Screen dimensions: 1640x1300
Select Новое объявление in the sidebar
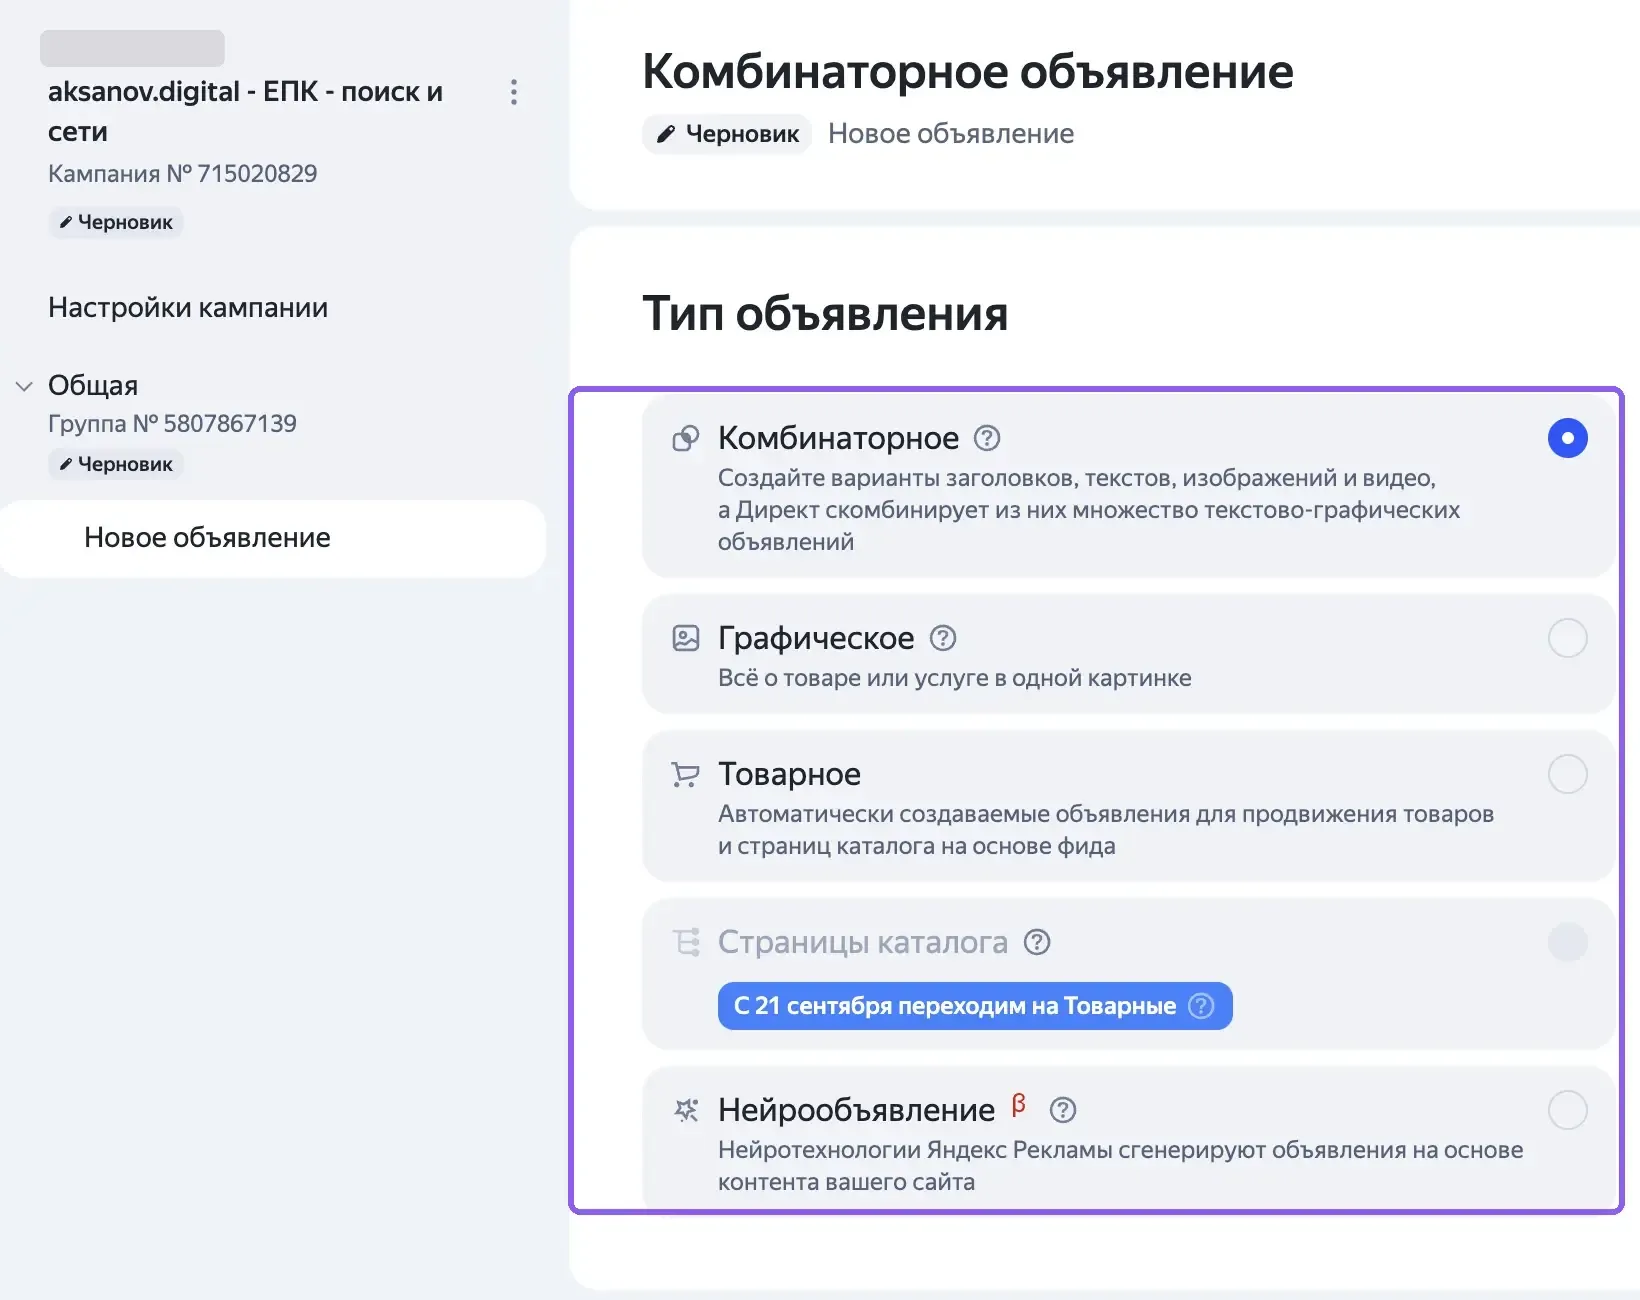272,538
